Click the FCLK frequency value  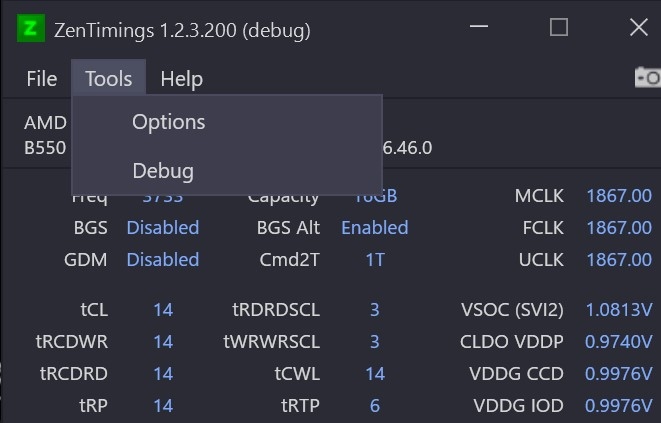tap(619, 228)
